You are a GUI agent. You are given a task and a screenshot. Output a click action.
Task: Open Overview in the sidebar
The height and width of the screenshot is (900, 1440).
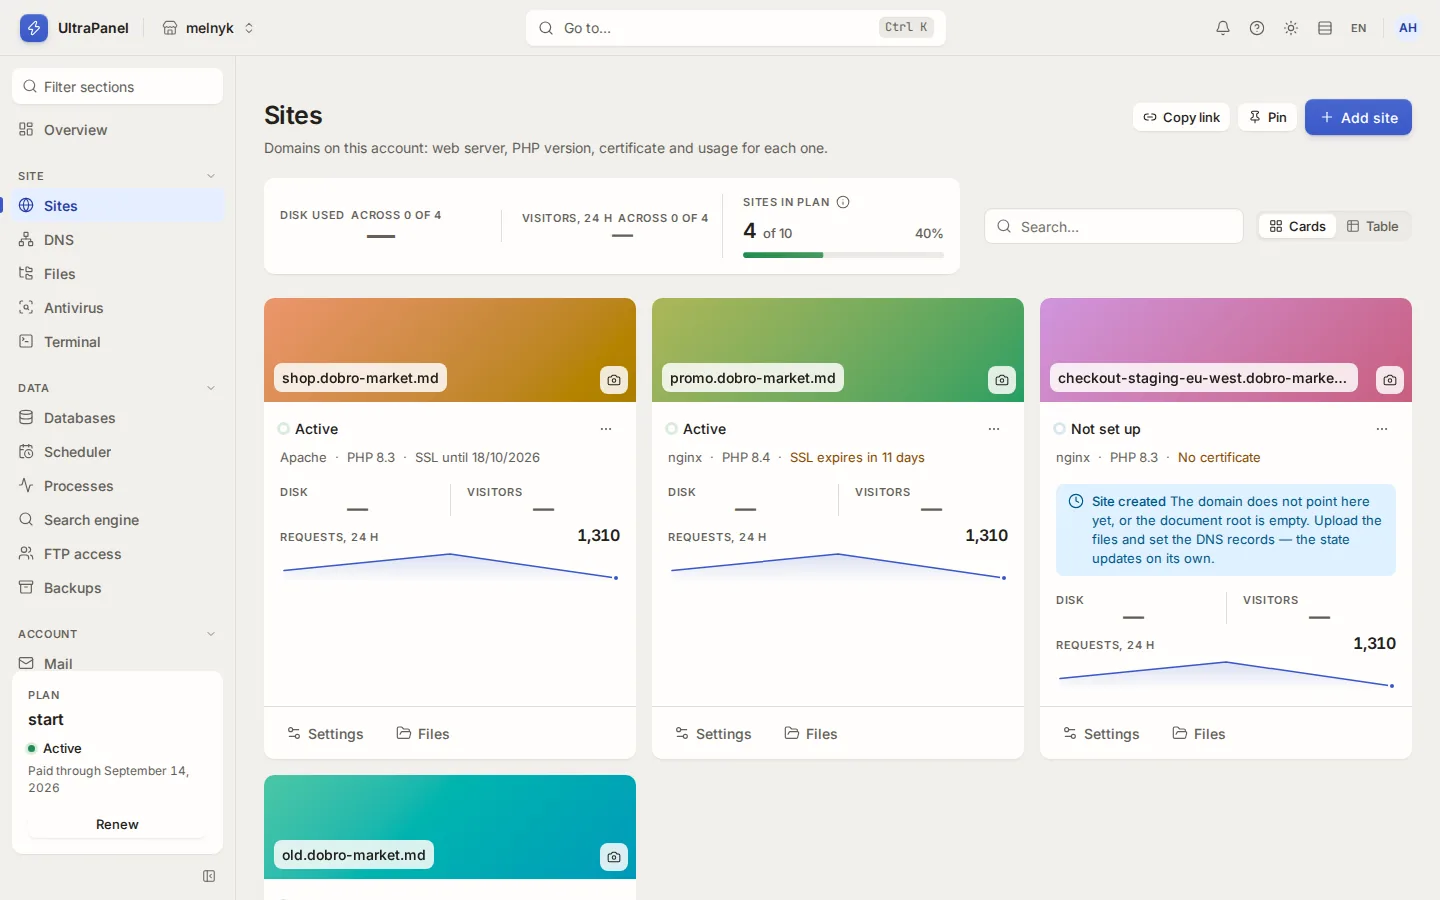point(118,130)
